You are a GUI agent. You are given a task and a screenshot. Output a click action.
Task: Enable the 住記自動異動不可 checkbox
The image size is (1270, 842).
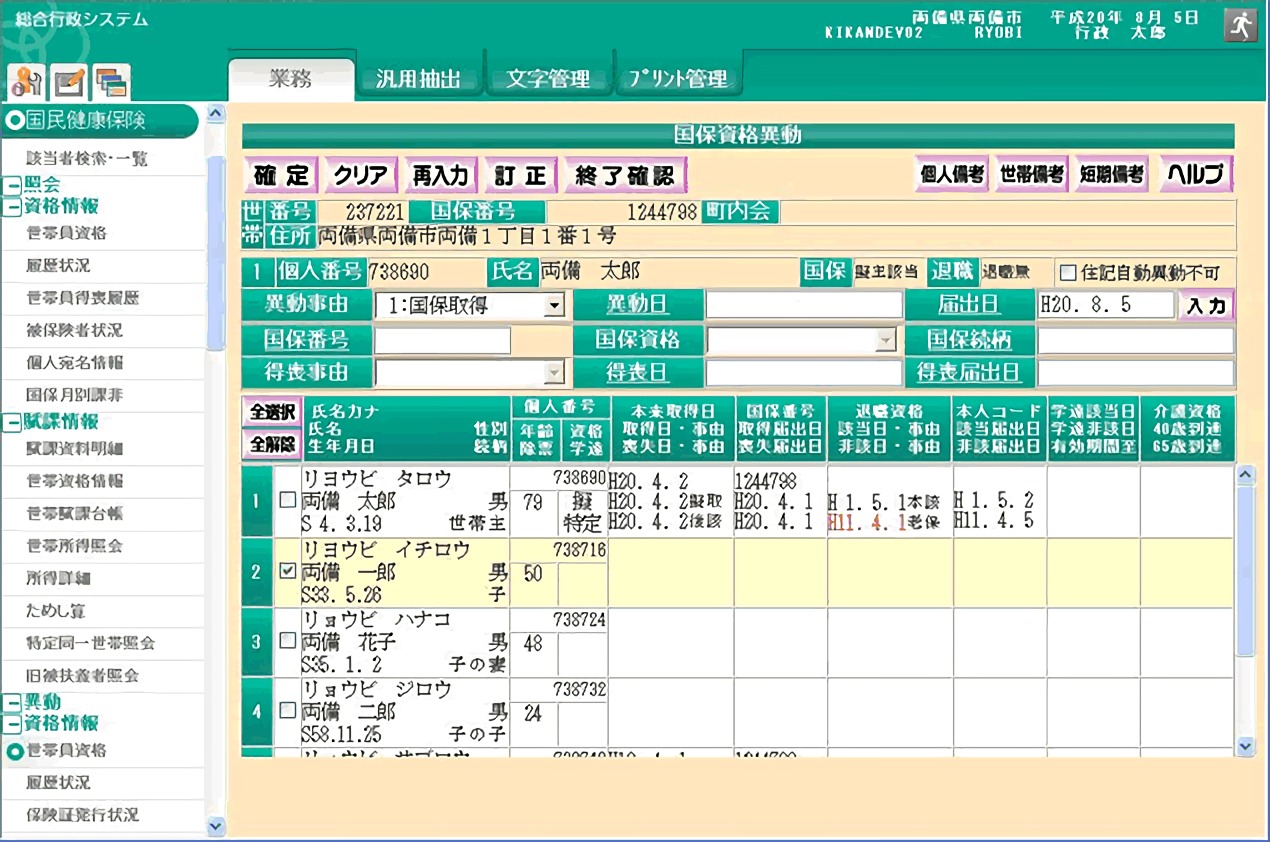(1068, 272)
